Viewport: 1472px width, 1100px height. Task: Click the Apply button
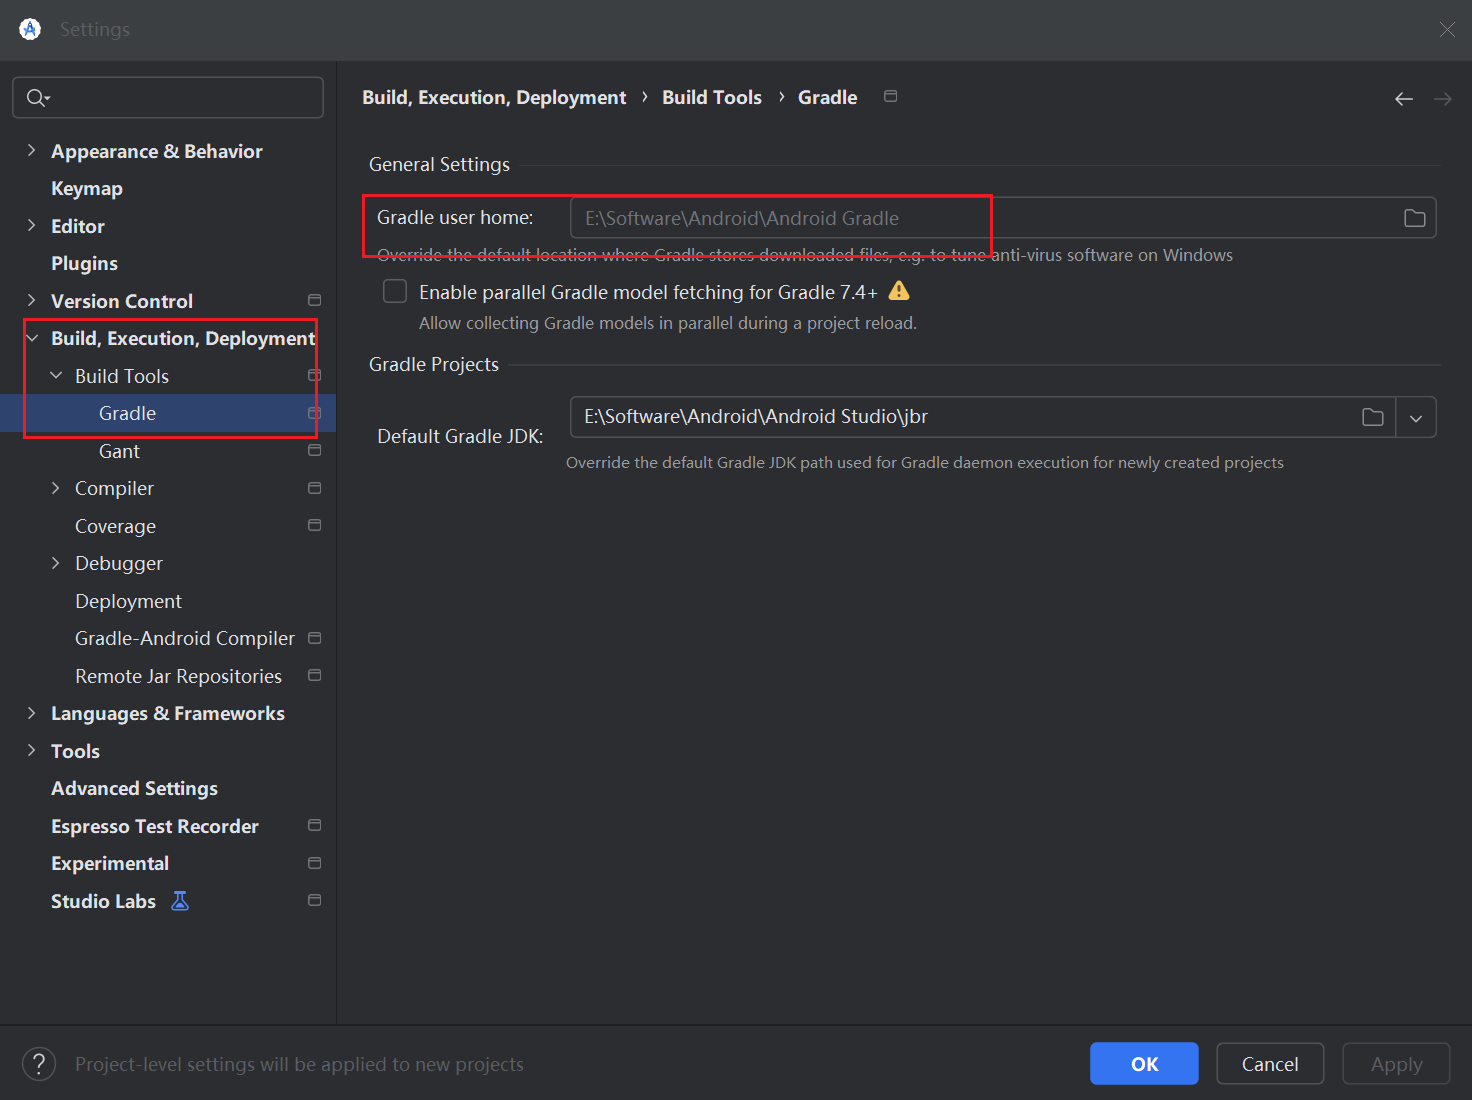1396,1063
